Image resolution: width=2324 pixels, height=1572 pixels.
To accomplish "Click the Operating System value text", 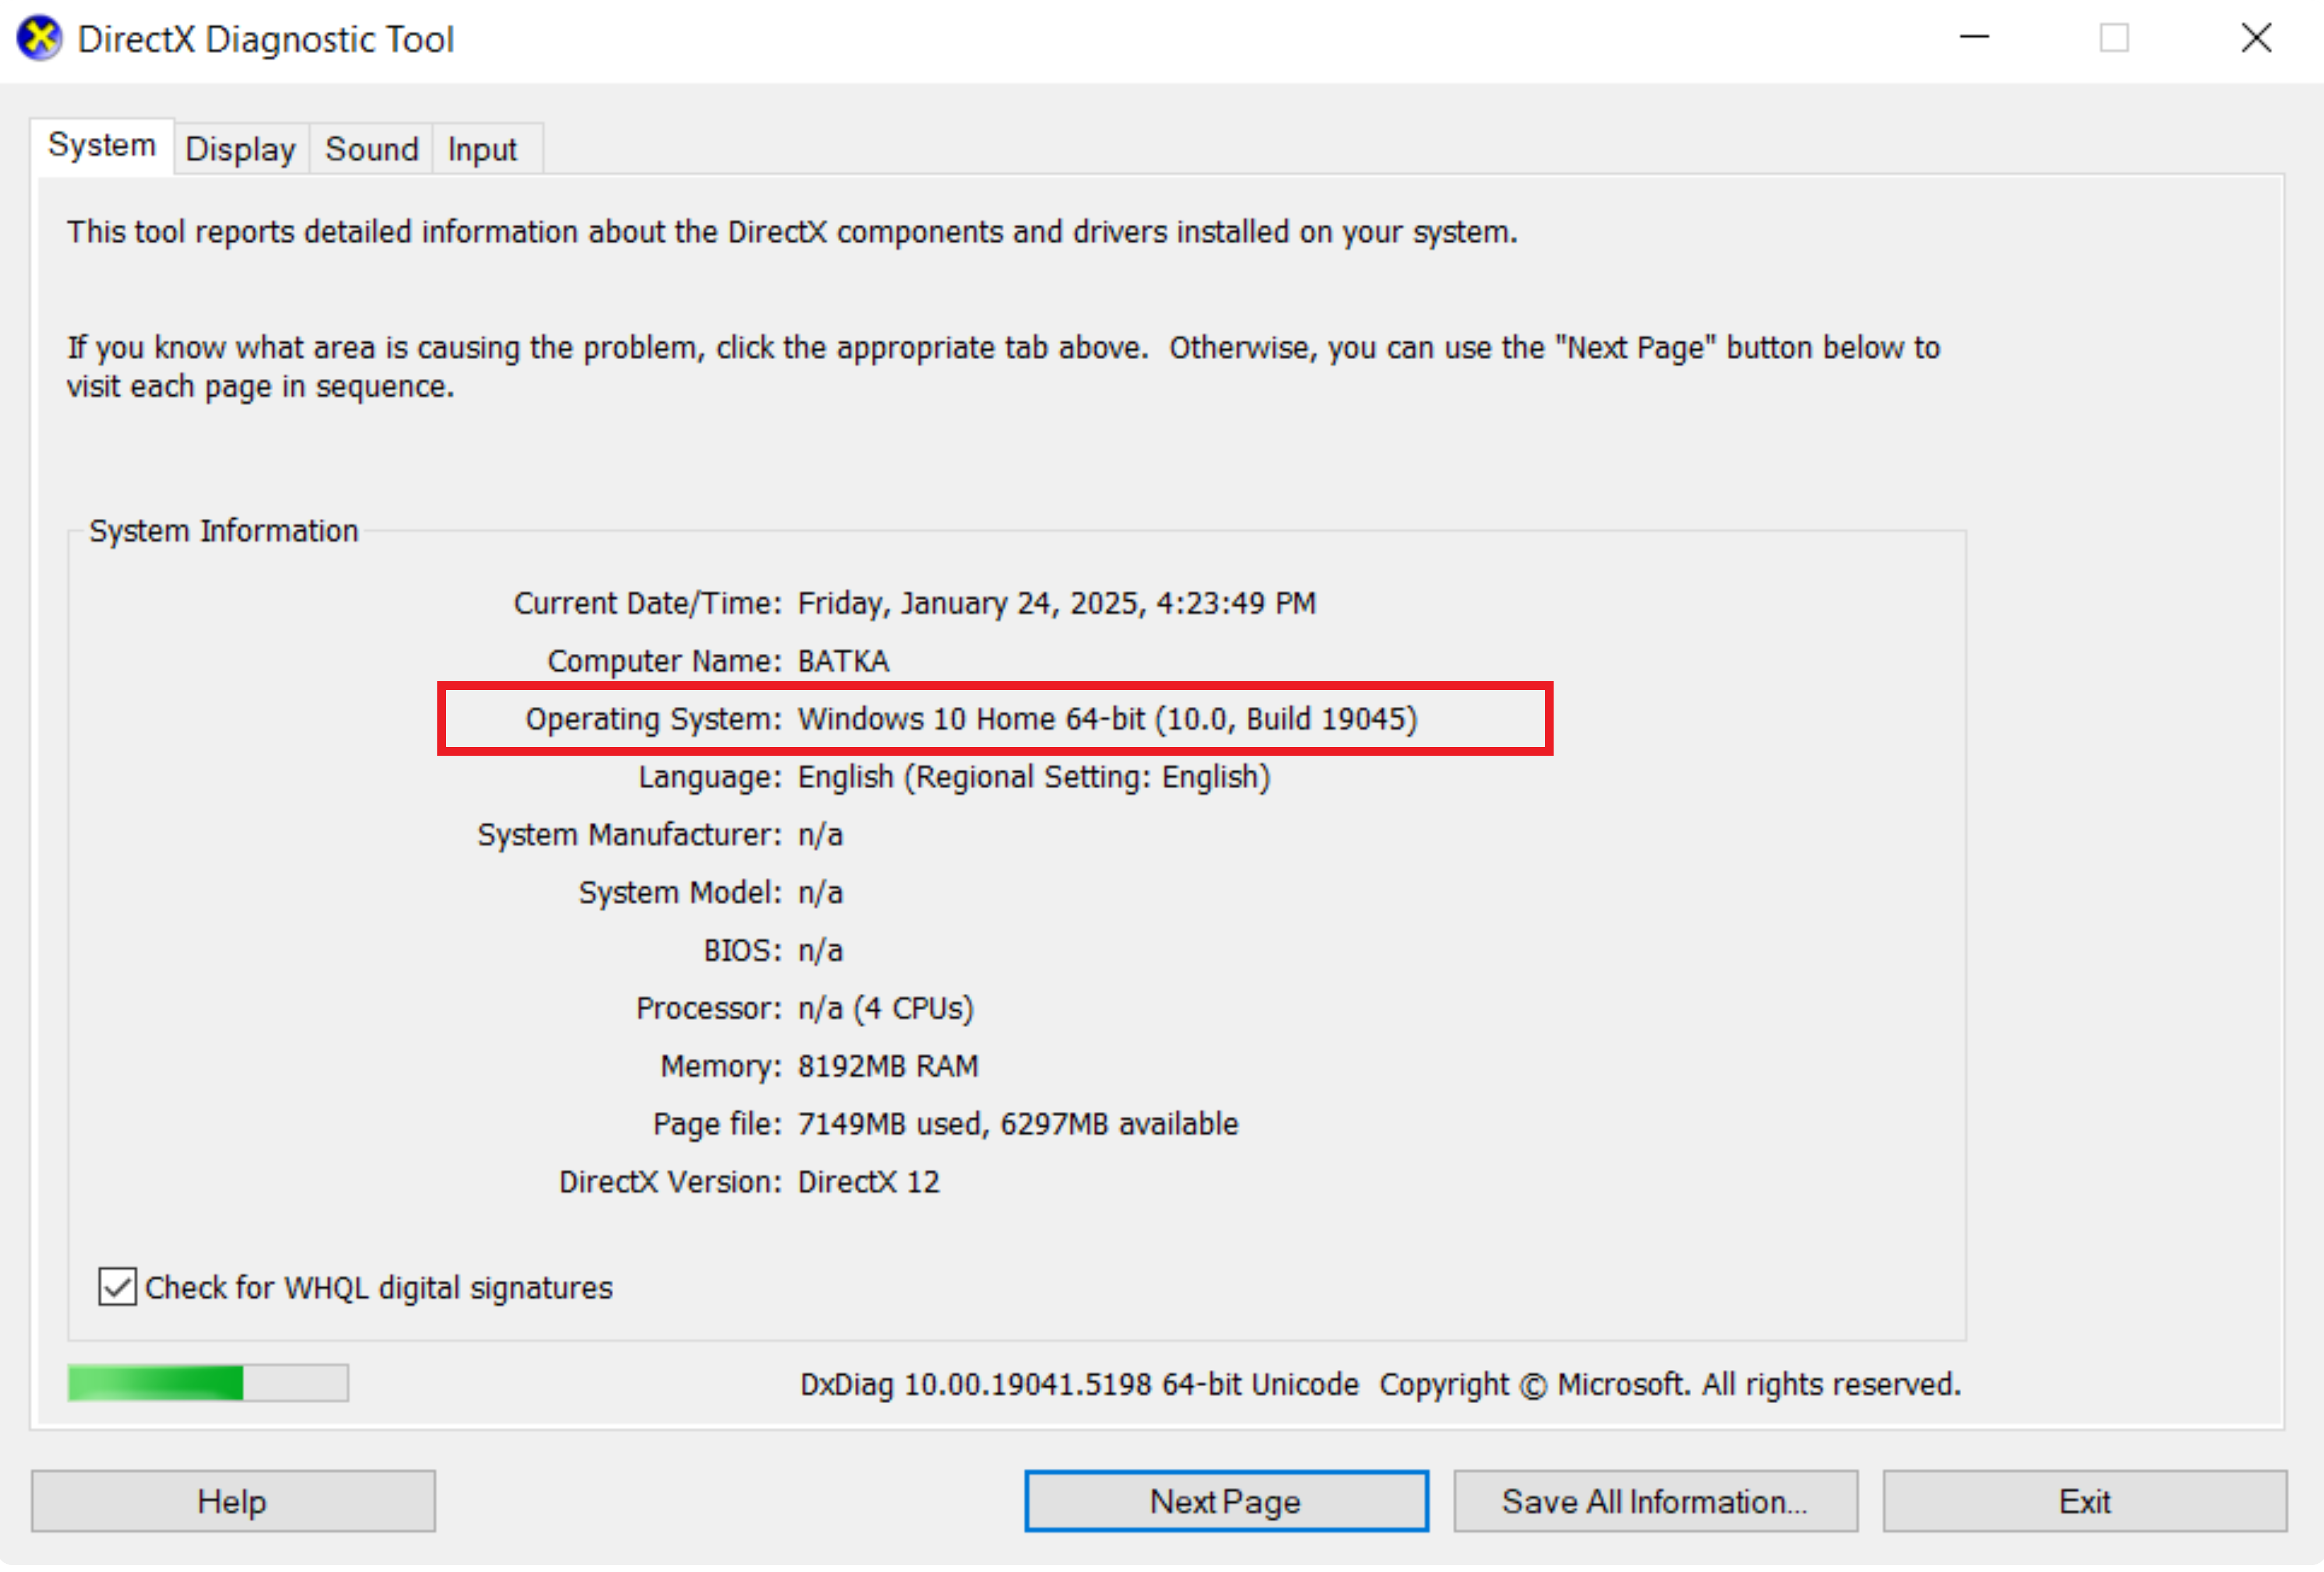I will tap(1107, 719).
